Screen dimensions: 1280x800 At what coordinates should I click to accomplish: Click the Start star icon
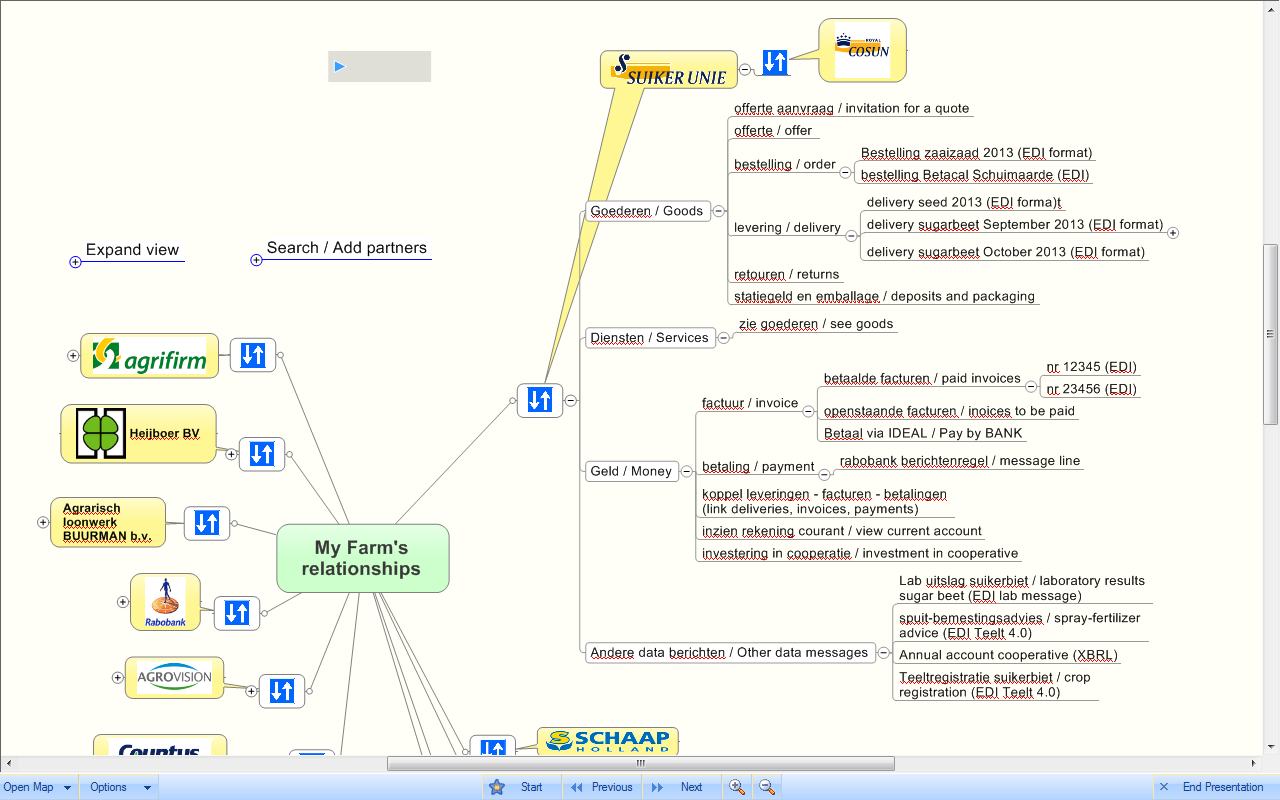pos(497,787)
